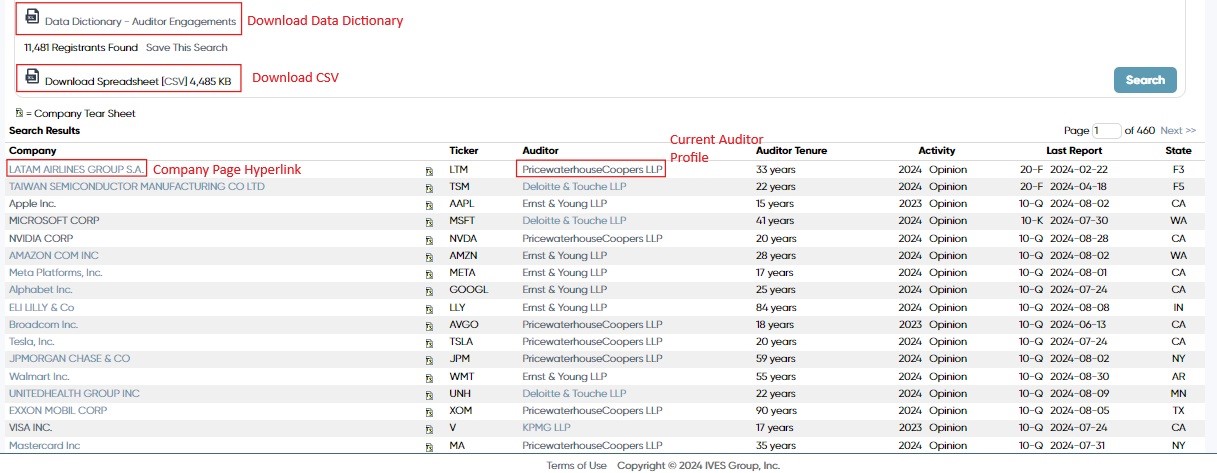Click the 90 years tenure cell
The width and height of the screenshot is (1217, 473).
[776, 410]
